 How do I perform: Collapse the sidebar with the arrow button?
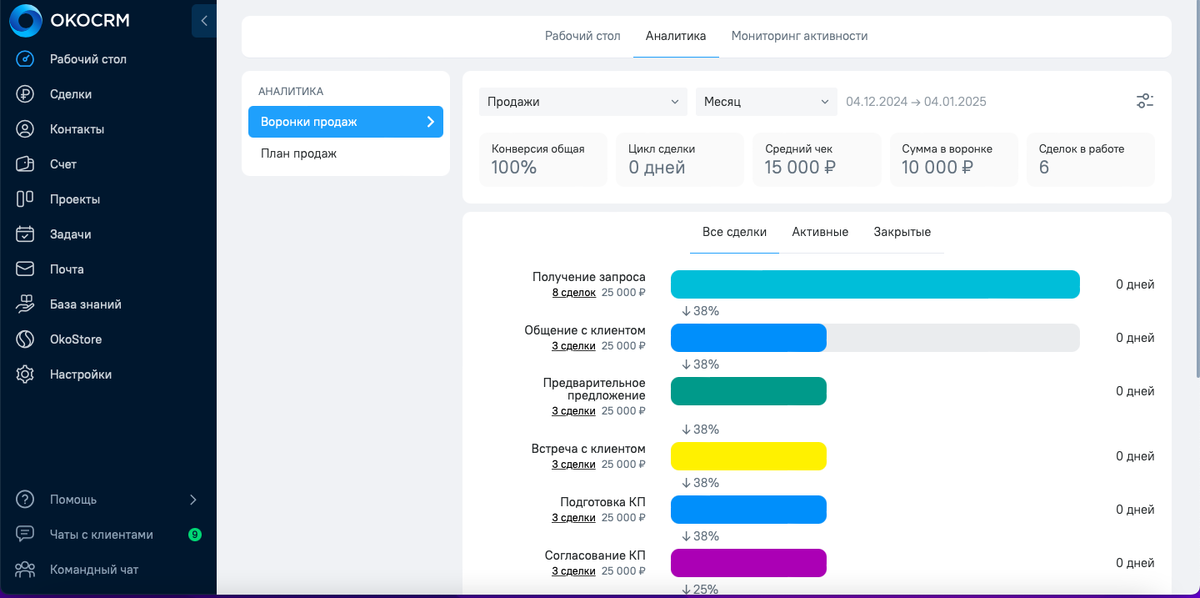point(204,20)
